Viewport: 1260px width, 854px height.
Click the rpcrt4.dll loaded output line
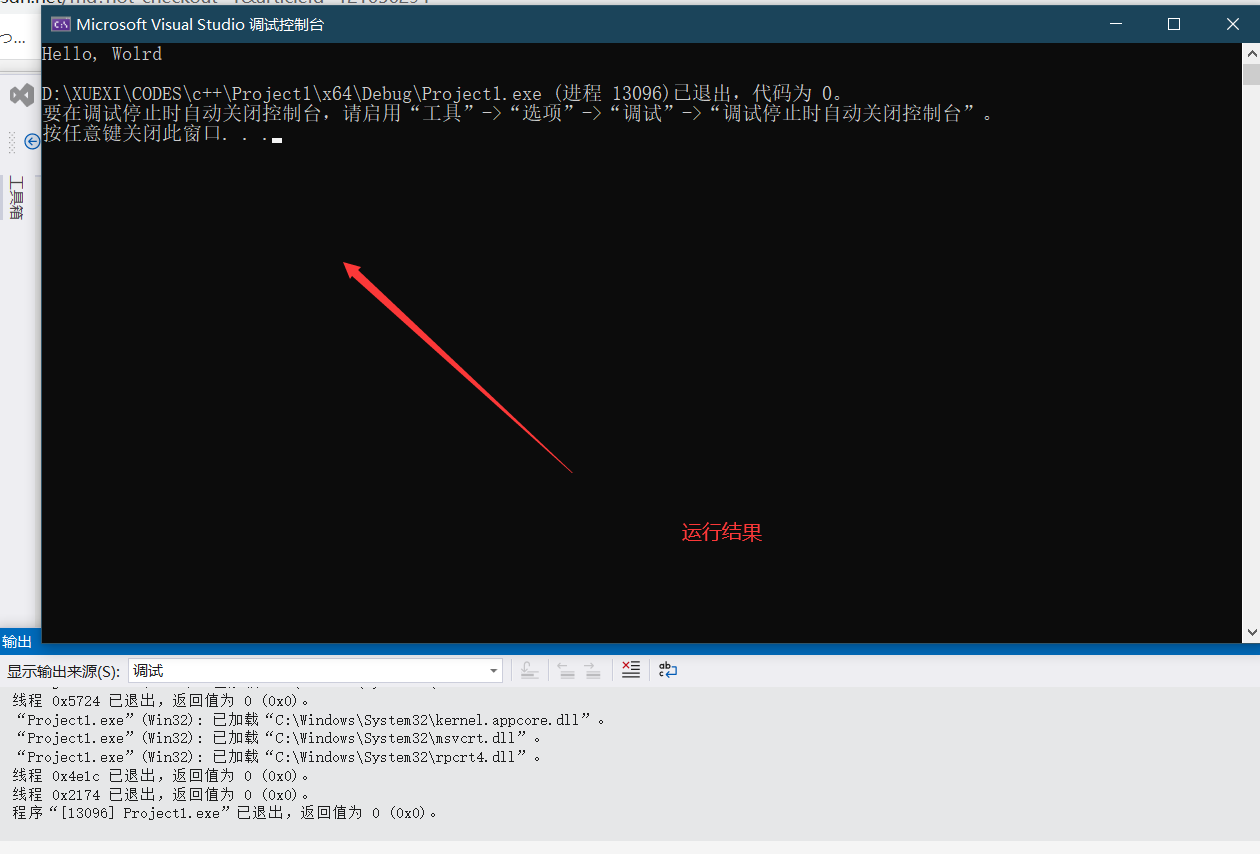(279, 757)
